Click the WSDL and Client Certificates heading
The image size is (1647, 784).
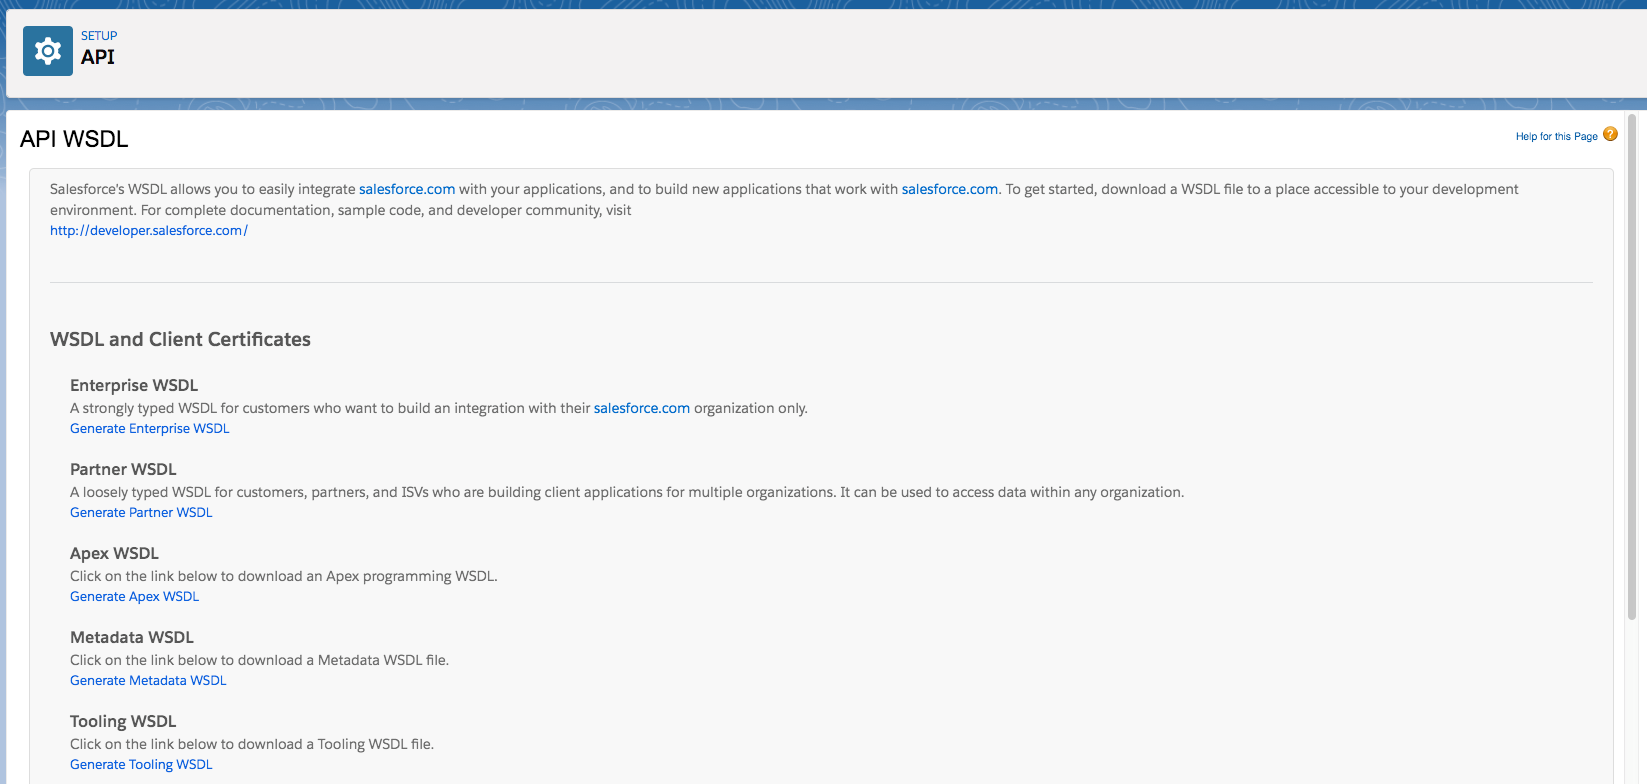(x=180, y=339)
